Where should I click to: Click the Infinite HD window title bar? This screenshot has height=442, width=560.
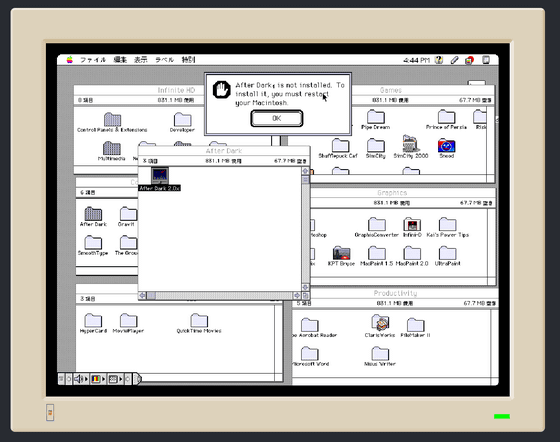pos(139,90)
